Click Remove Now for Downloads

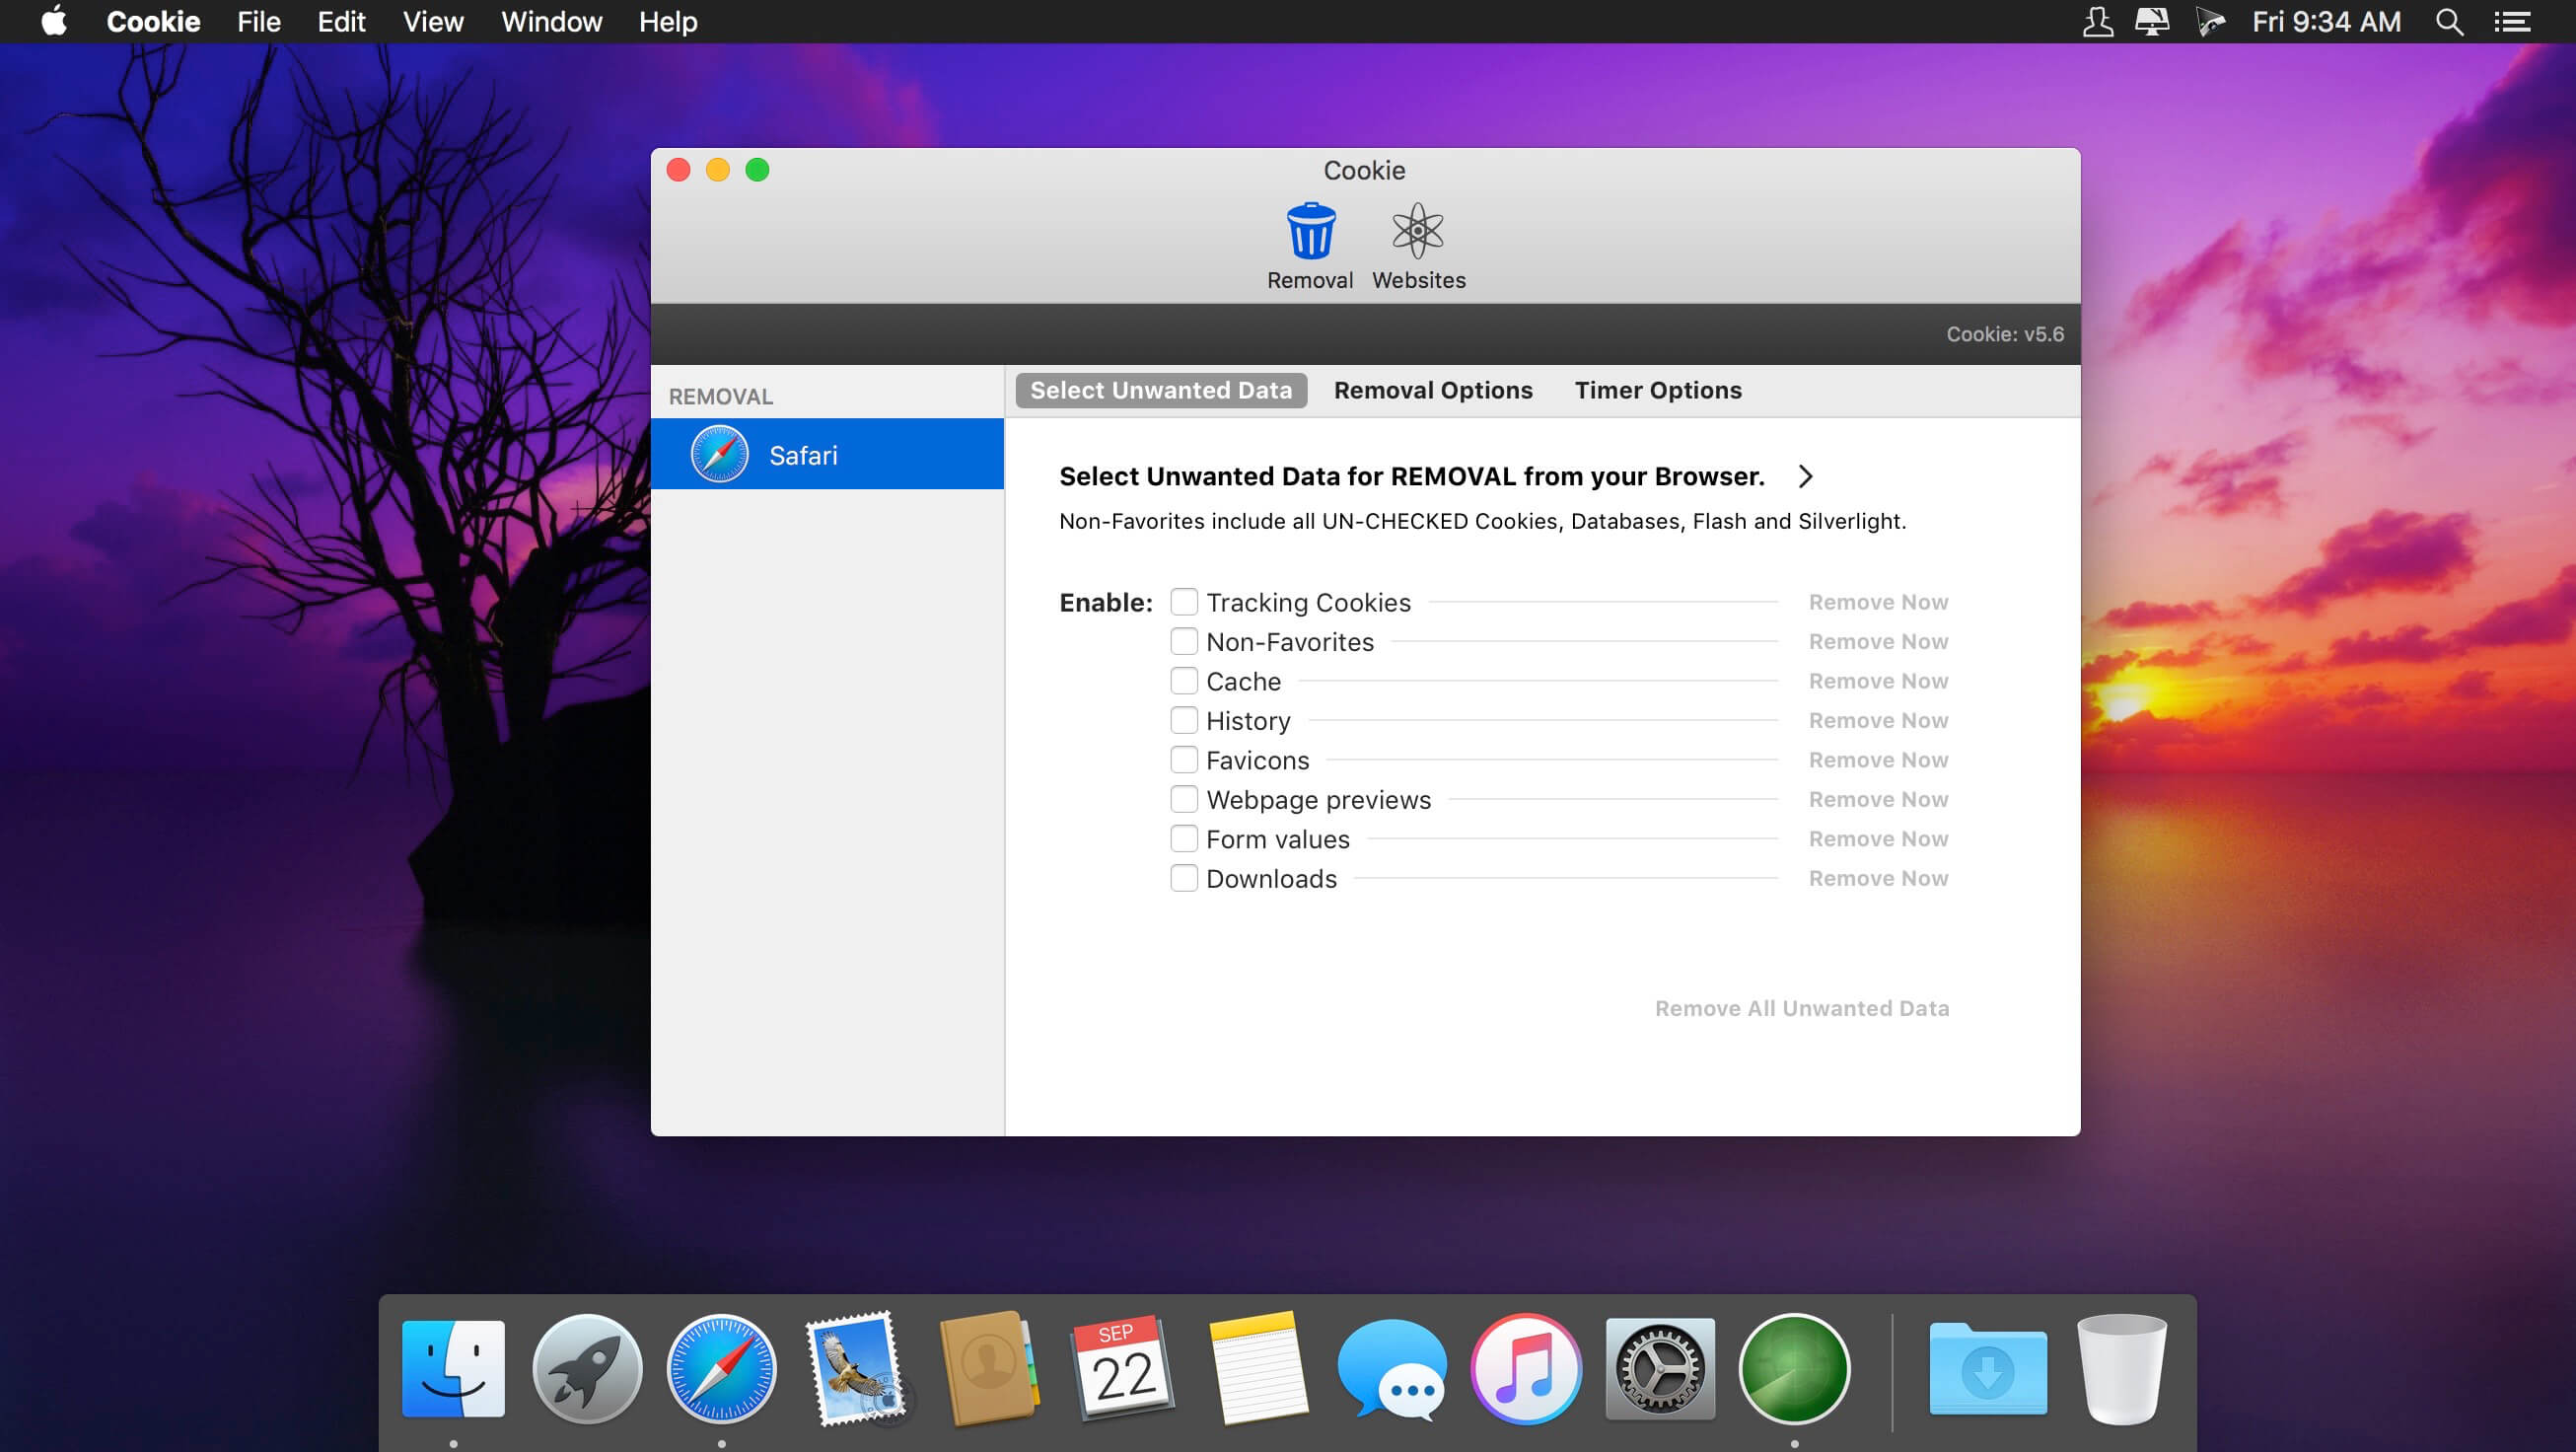click(1878, 878)
